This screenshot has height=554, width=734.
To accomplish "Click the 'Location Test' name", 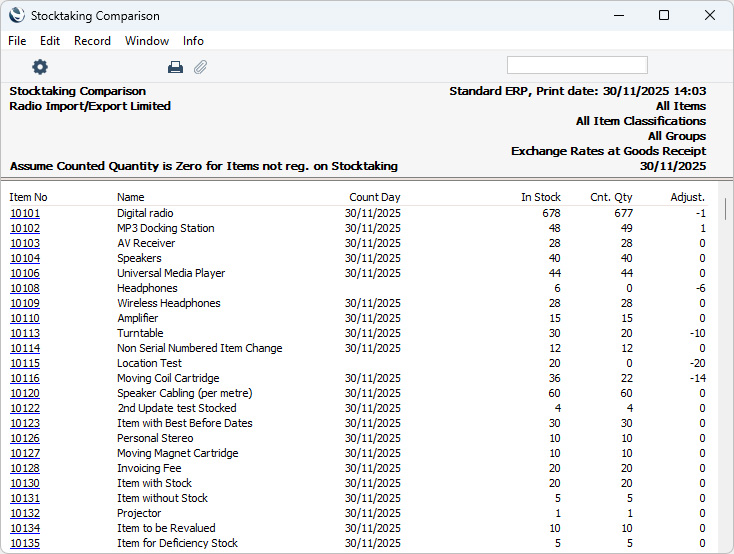I will click(149, 363).
